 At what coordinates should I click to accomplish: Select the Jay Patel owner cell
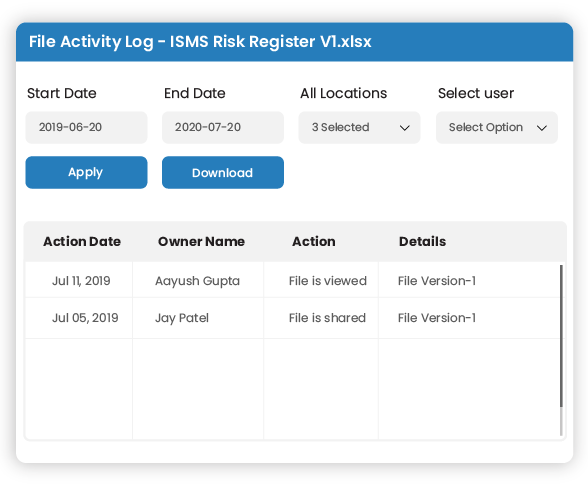tap(198, 318)
